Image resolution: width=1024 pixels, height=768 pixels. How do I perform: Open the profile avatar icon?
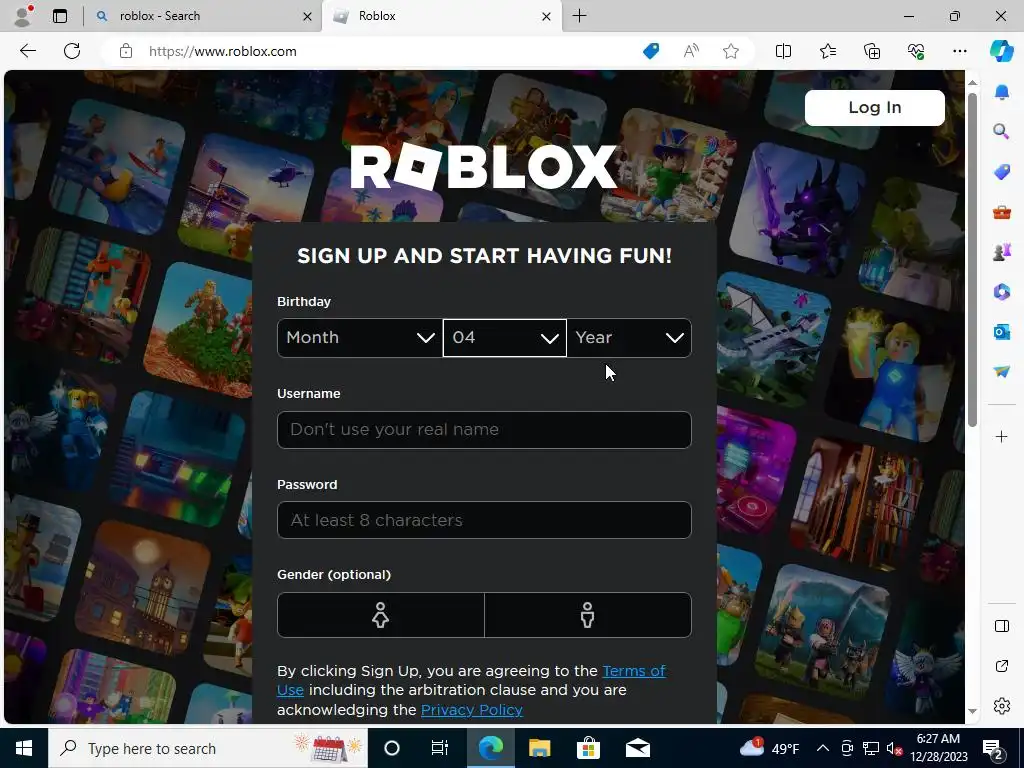tap(22, 16)
